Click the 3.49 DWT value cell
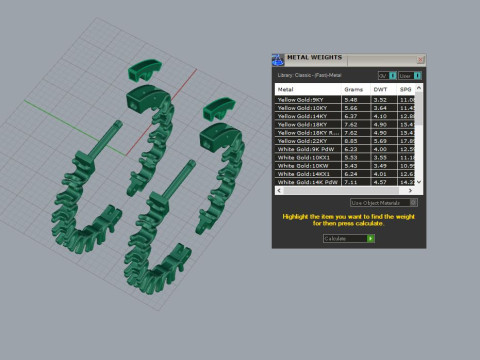This screenshot has width=480, height=360. point(384,166)
